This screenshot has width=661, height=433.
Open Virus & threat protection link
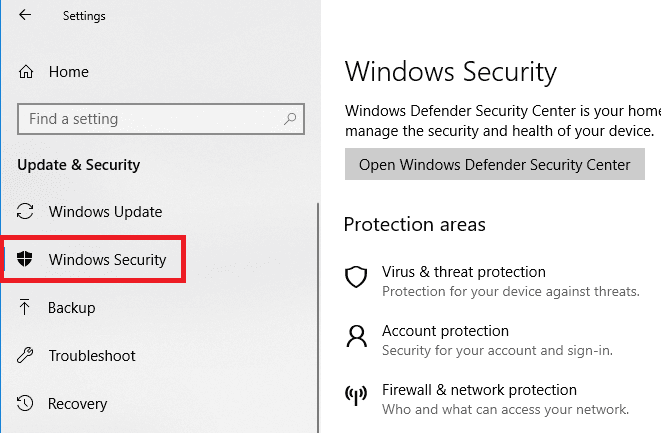point(464,272)
